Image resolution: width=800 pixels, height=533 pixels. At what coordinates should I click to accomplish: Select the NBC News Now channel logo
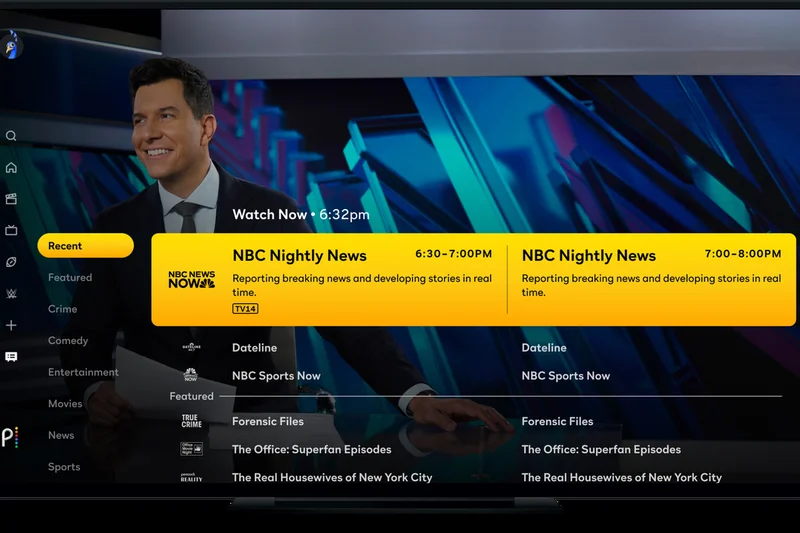[x=191, y=279]
